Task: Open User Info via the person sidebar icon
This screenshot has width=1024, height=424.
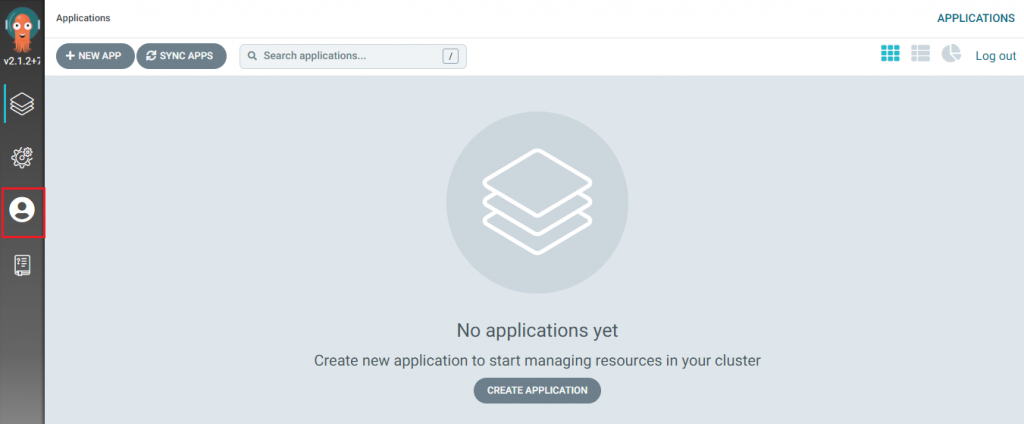Action: tap(22, 210)
